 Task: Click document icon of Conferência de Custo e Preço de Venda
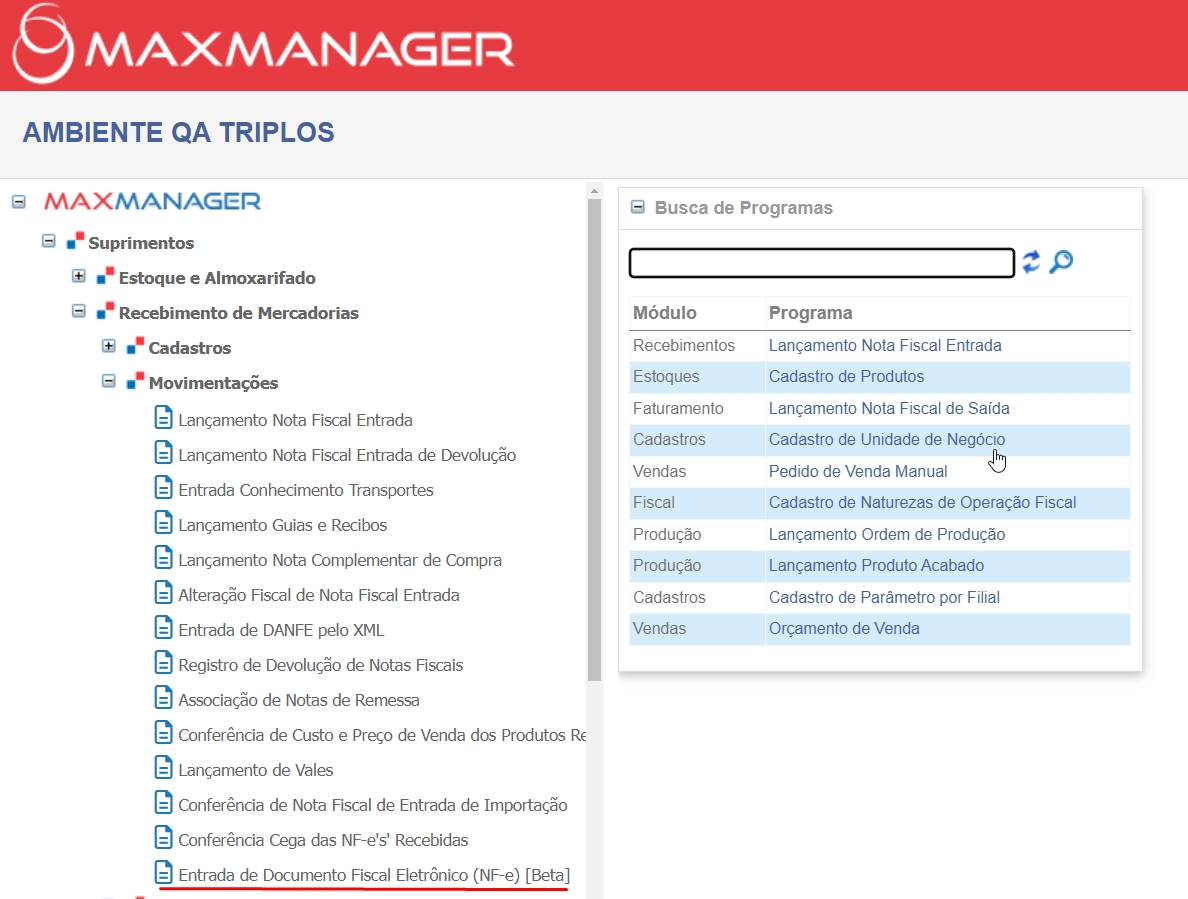click(164, 732)
